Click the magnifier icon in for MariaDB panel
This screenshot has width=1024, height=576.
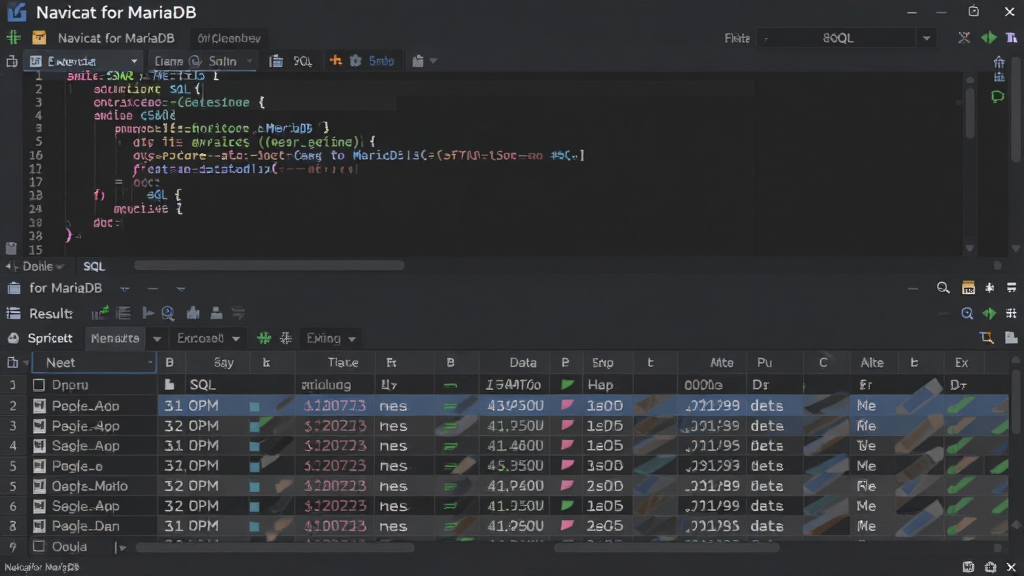pos(943,288)
